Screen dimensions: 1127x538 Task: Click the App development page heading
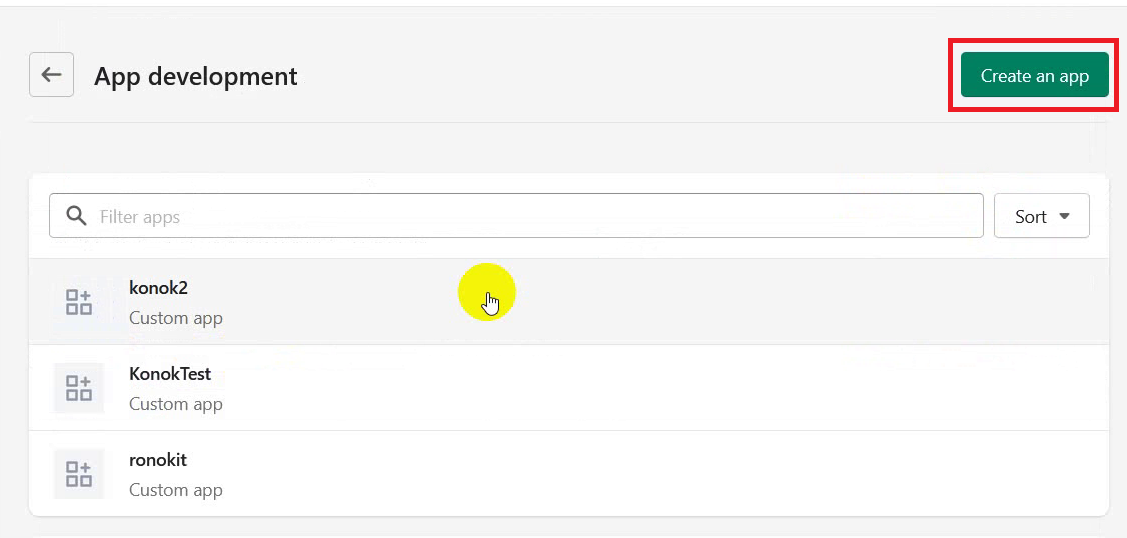tap(196, 75)
